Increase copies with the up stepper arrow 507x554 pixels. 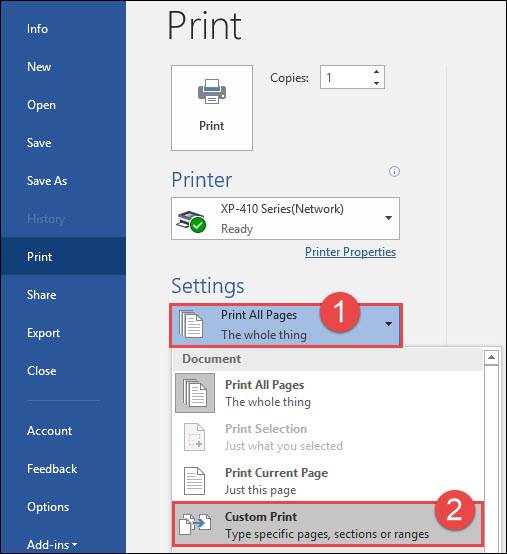tap(377, 72)
